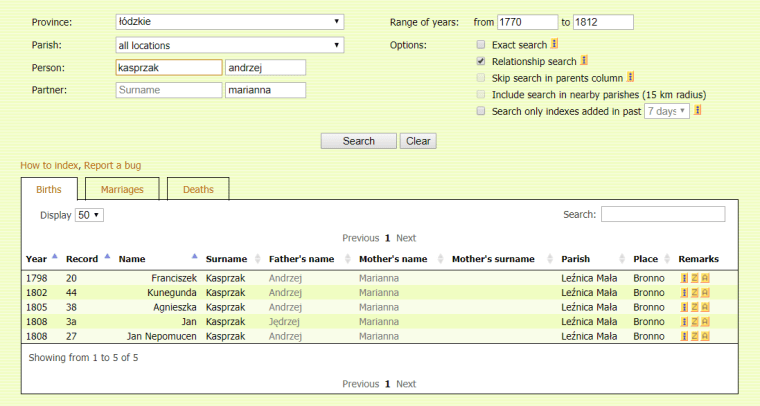Click the table filter Search box
Screen dimensions: 760x406
tap(662, 214)
